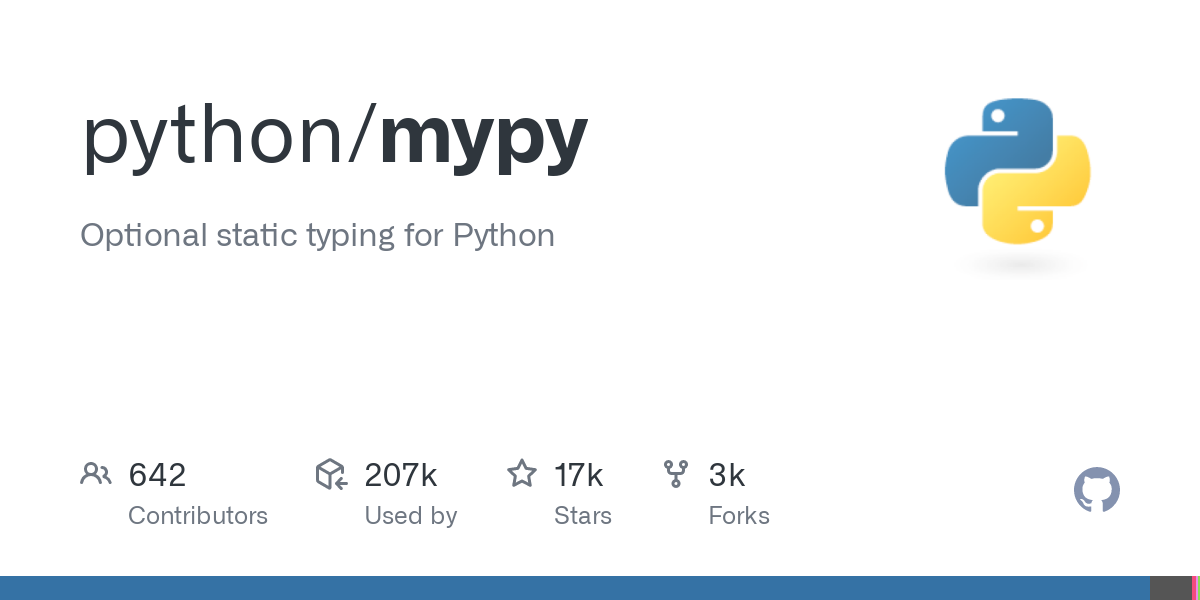Click the Contributors label
The height and width of the screenshot is (600, 1200).
[x=198, y=516]
